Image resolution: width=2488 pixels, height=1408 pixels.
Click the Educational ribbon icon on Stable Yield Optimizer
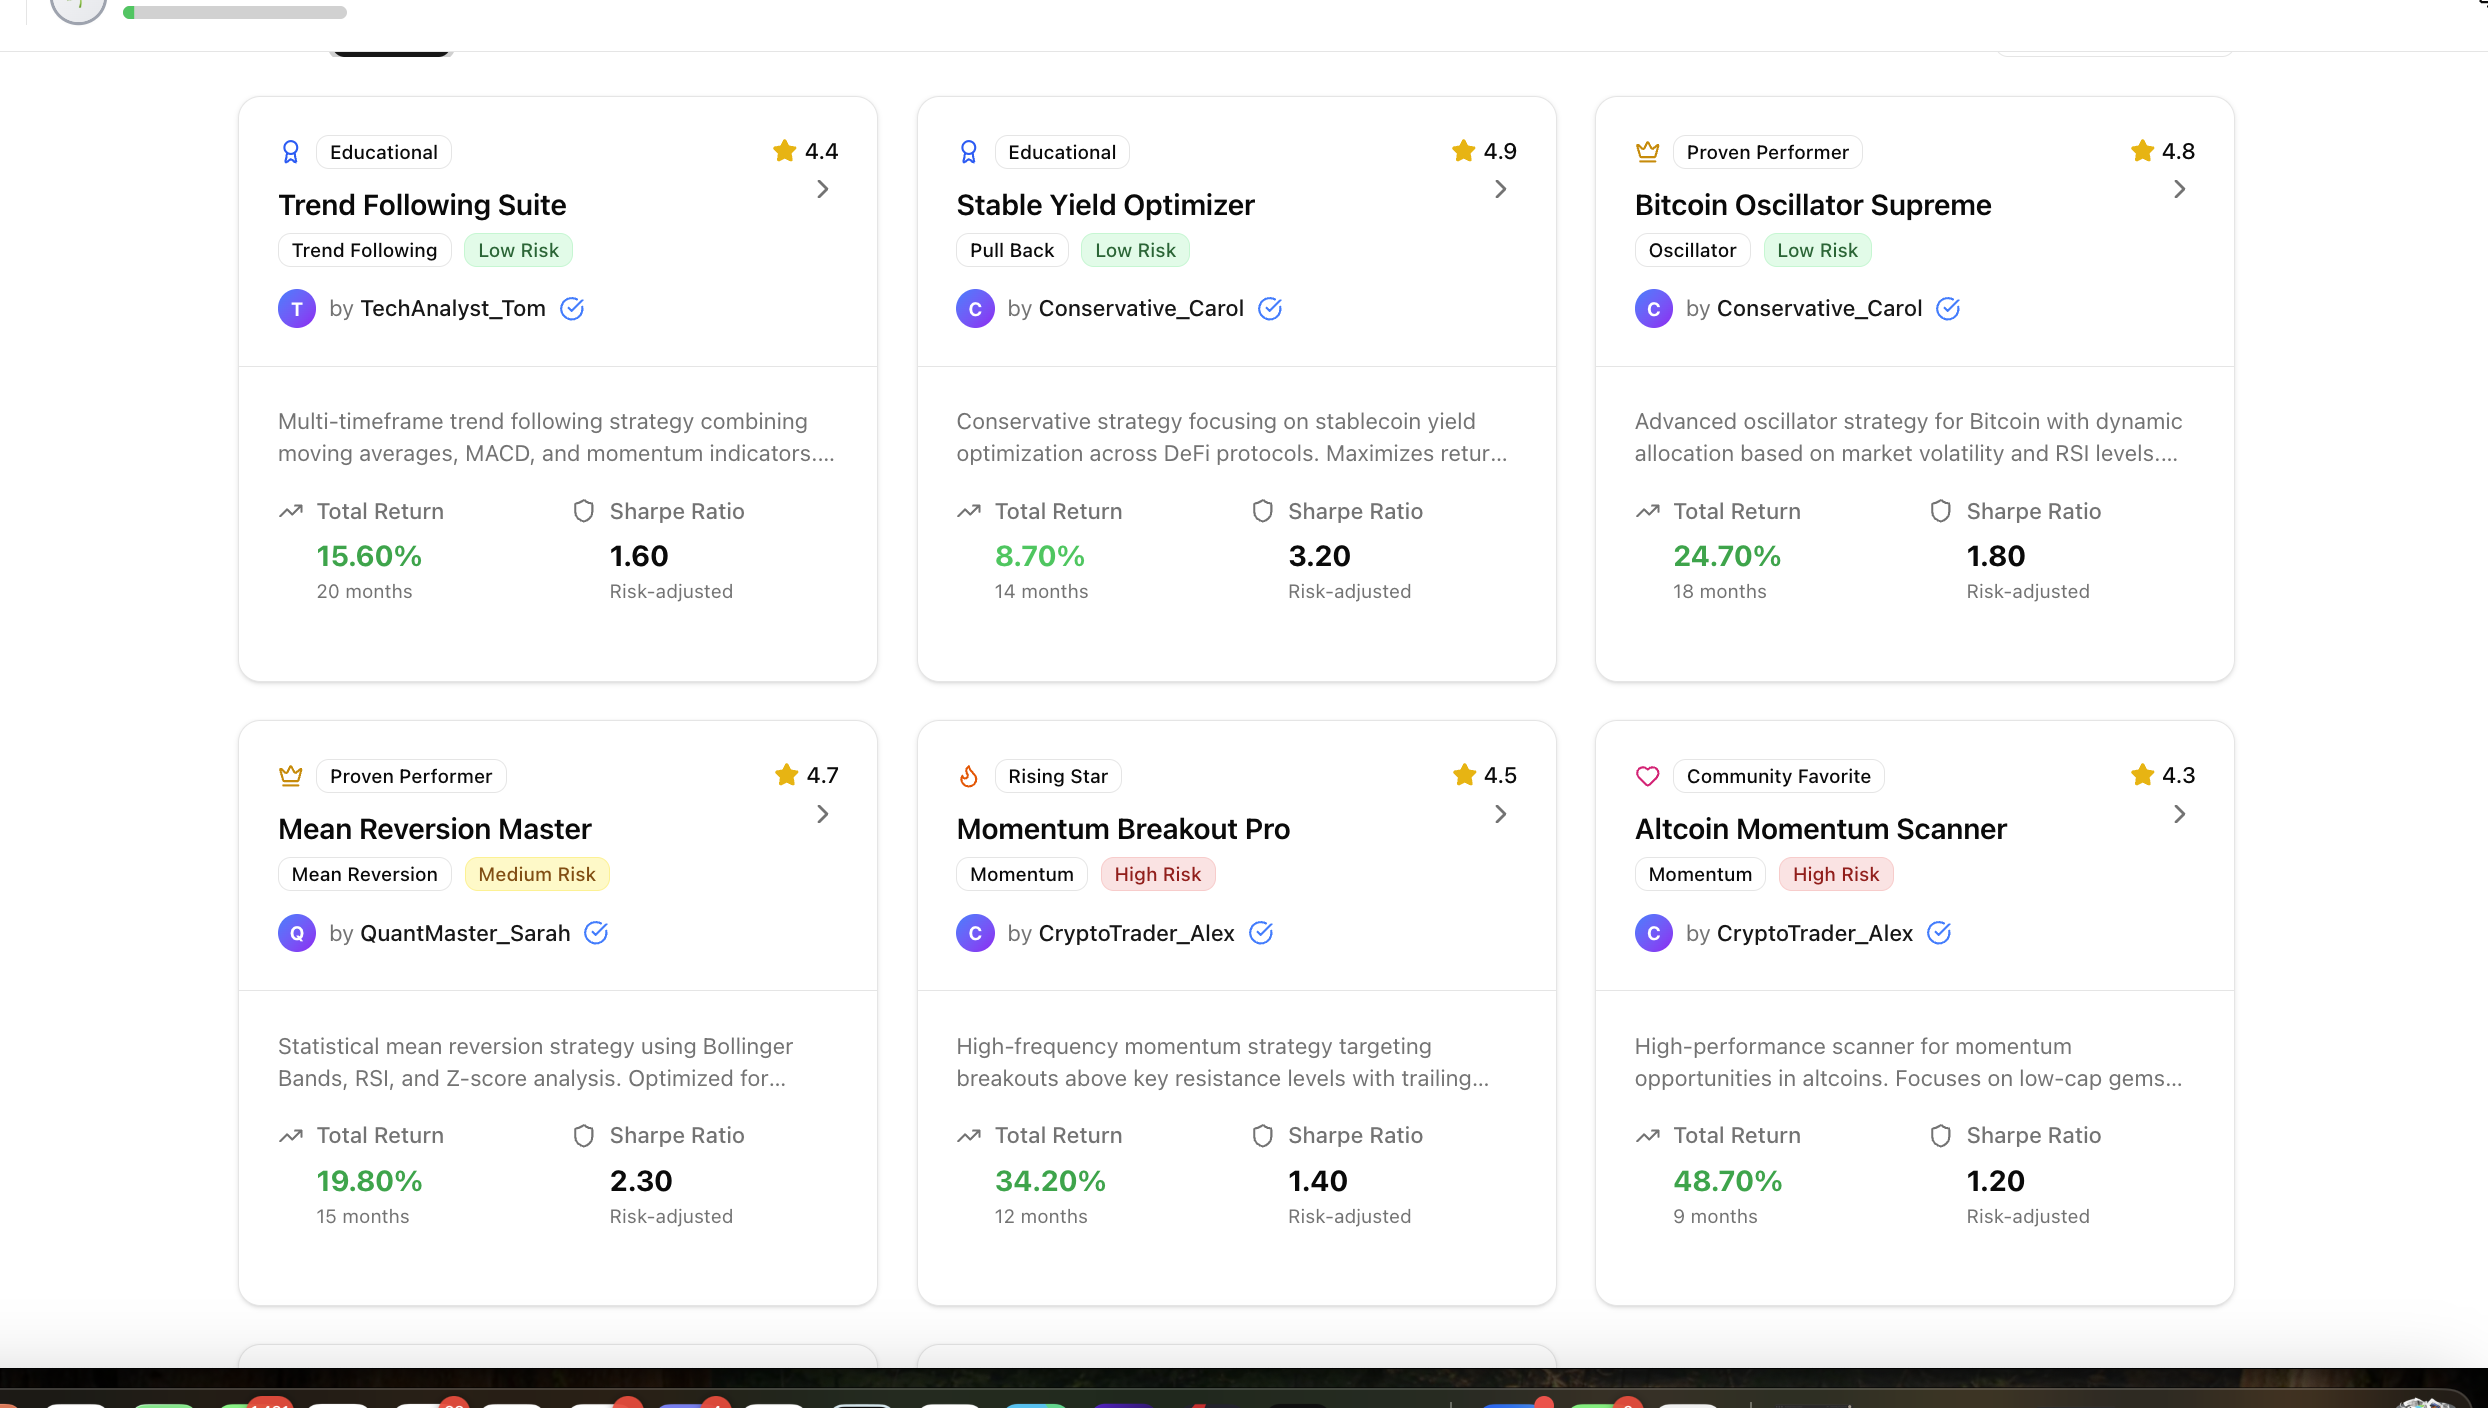pyautogui.click(x=968, y=152)
